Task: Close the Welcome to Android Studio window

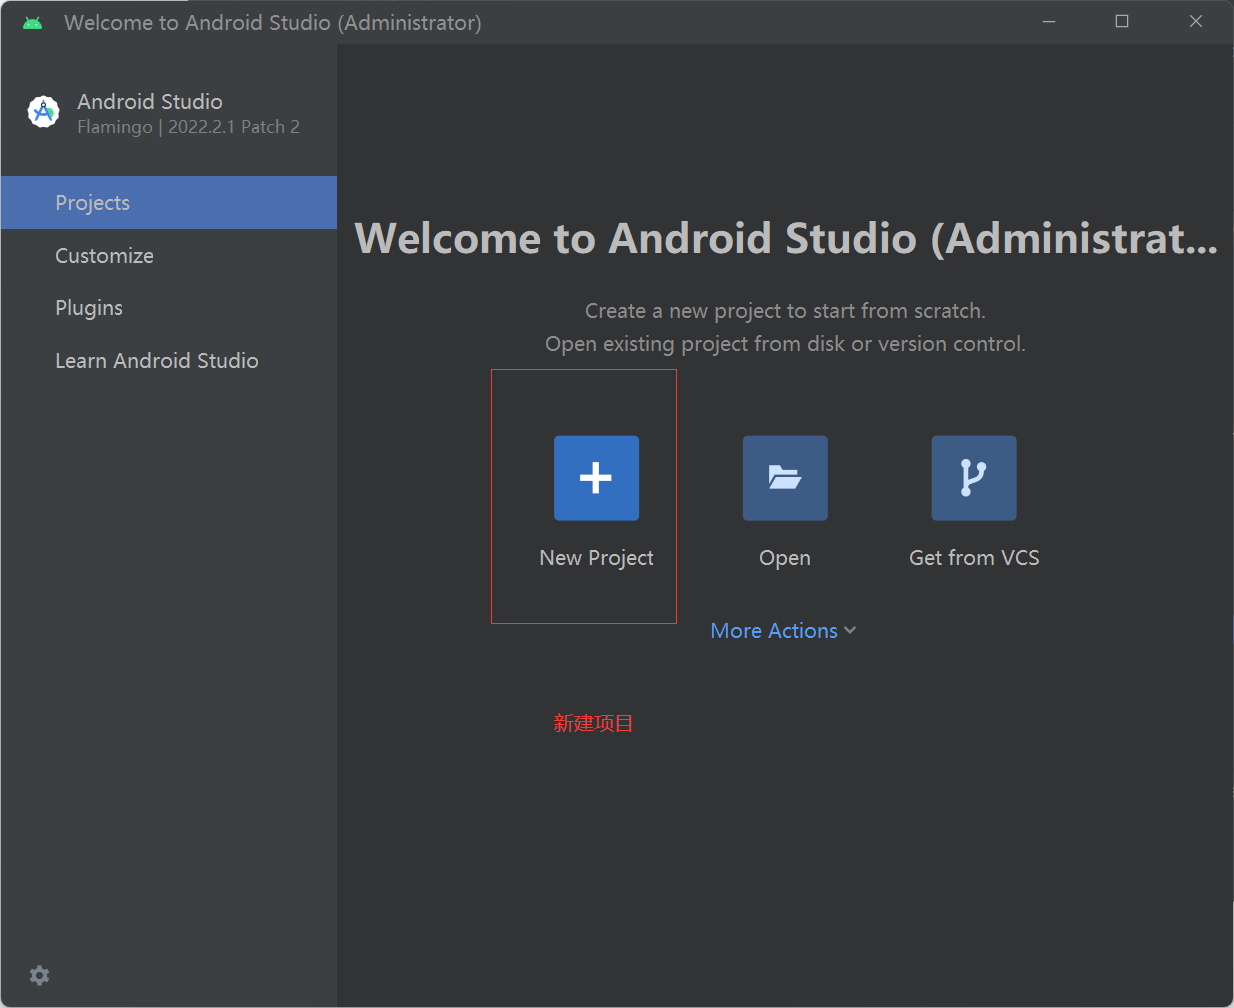Action: (1196, 22)
